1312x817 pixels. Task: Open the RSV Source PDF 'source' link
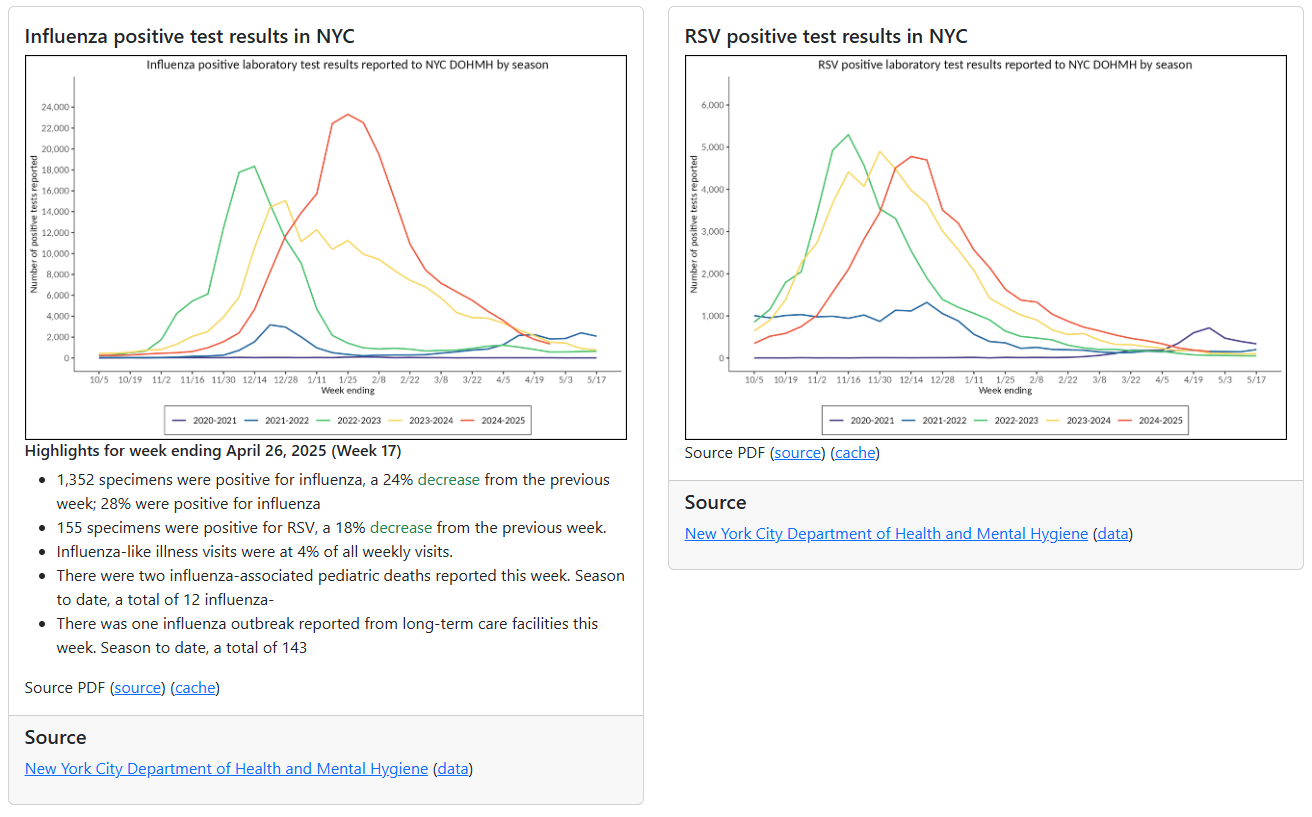click(797, 453)
